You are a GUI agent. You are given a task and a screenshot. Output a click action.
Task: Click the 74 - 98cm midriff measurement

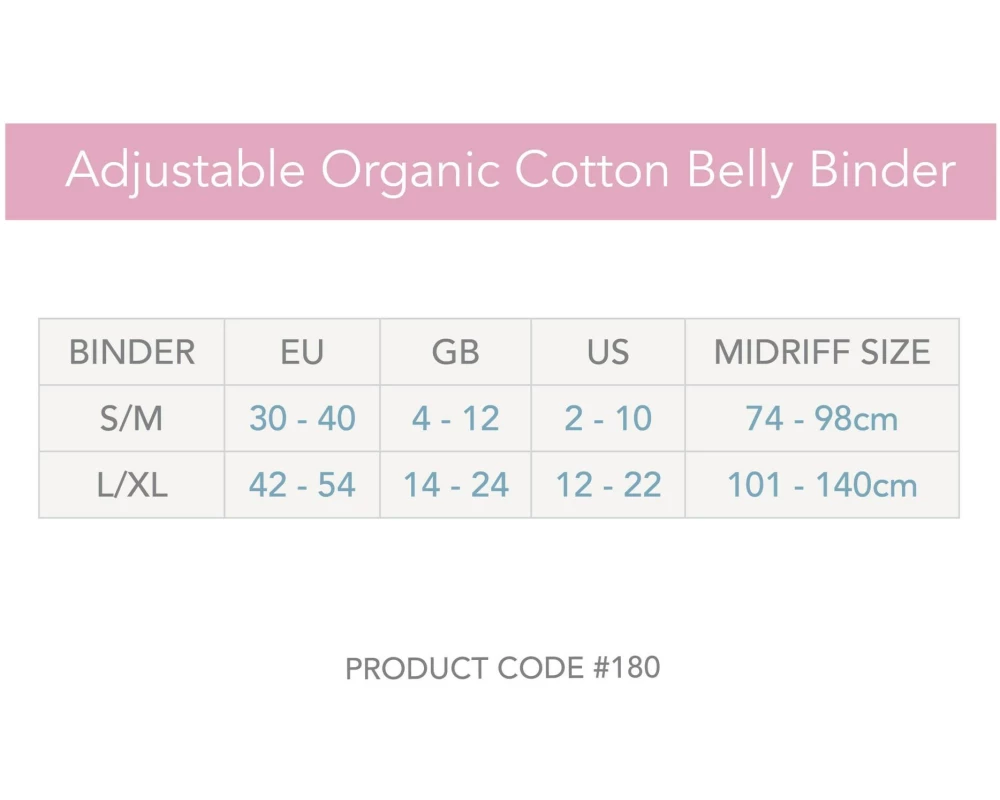coord(822,418)
